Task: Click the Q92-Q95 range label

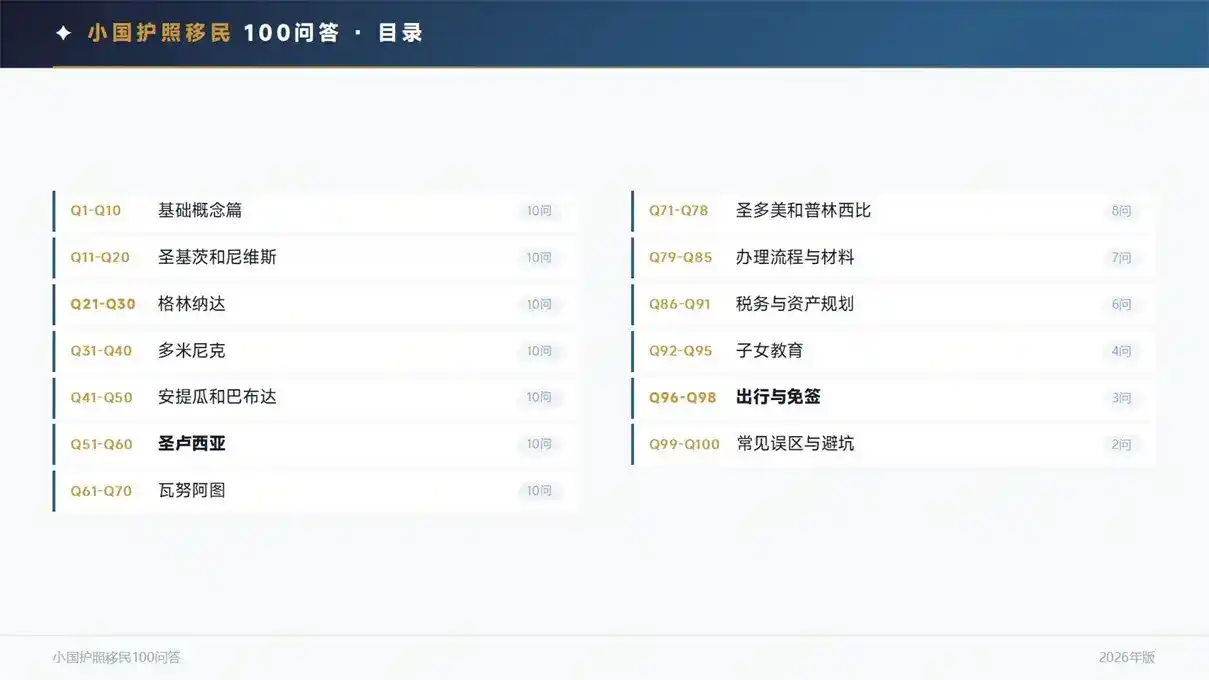Action: (x=681, y=351)
